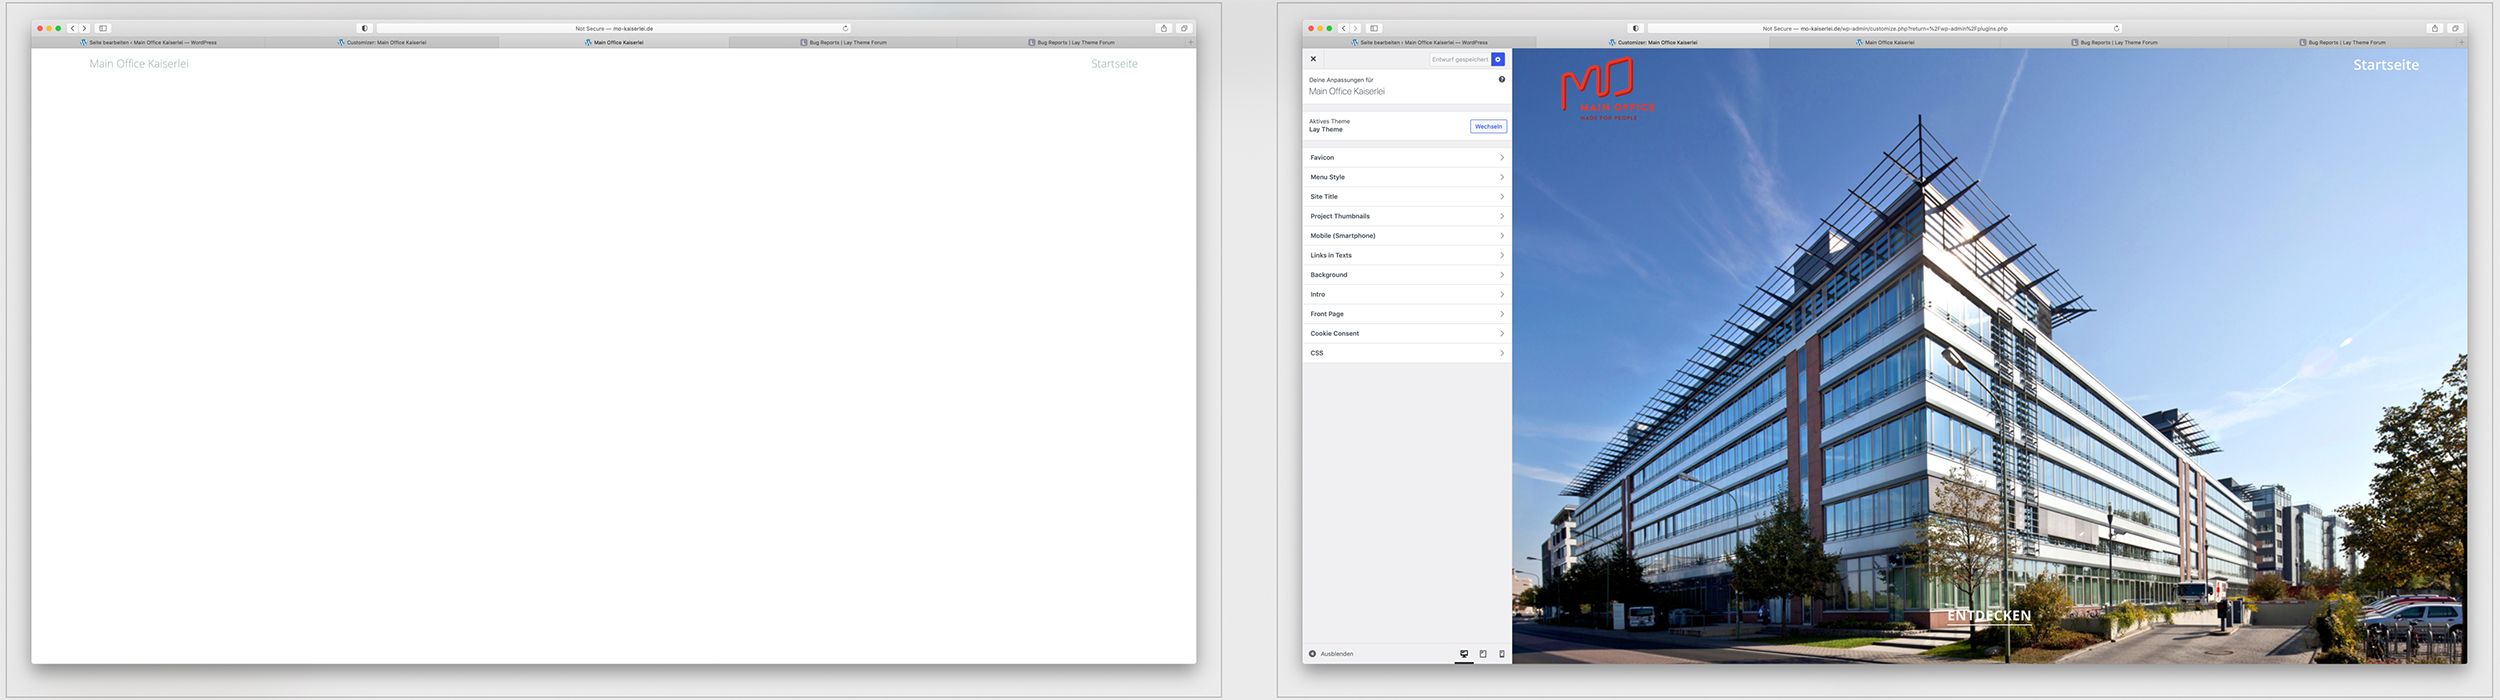Viewport: 2500px width, 700px height.
Task: Open publish settings via the blue gear icon
Action: pyautogui.click(x=1498, y=60)
